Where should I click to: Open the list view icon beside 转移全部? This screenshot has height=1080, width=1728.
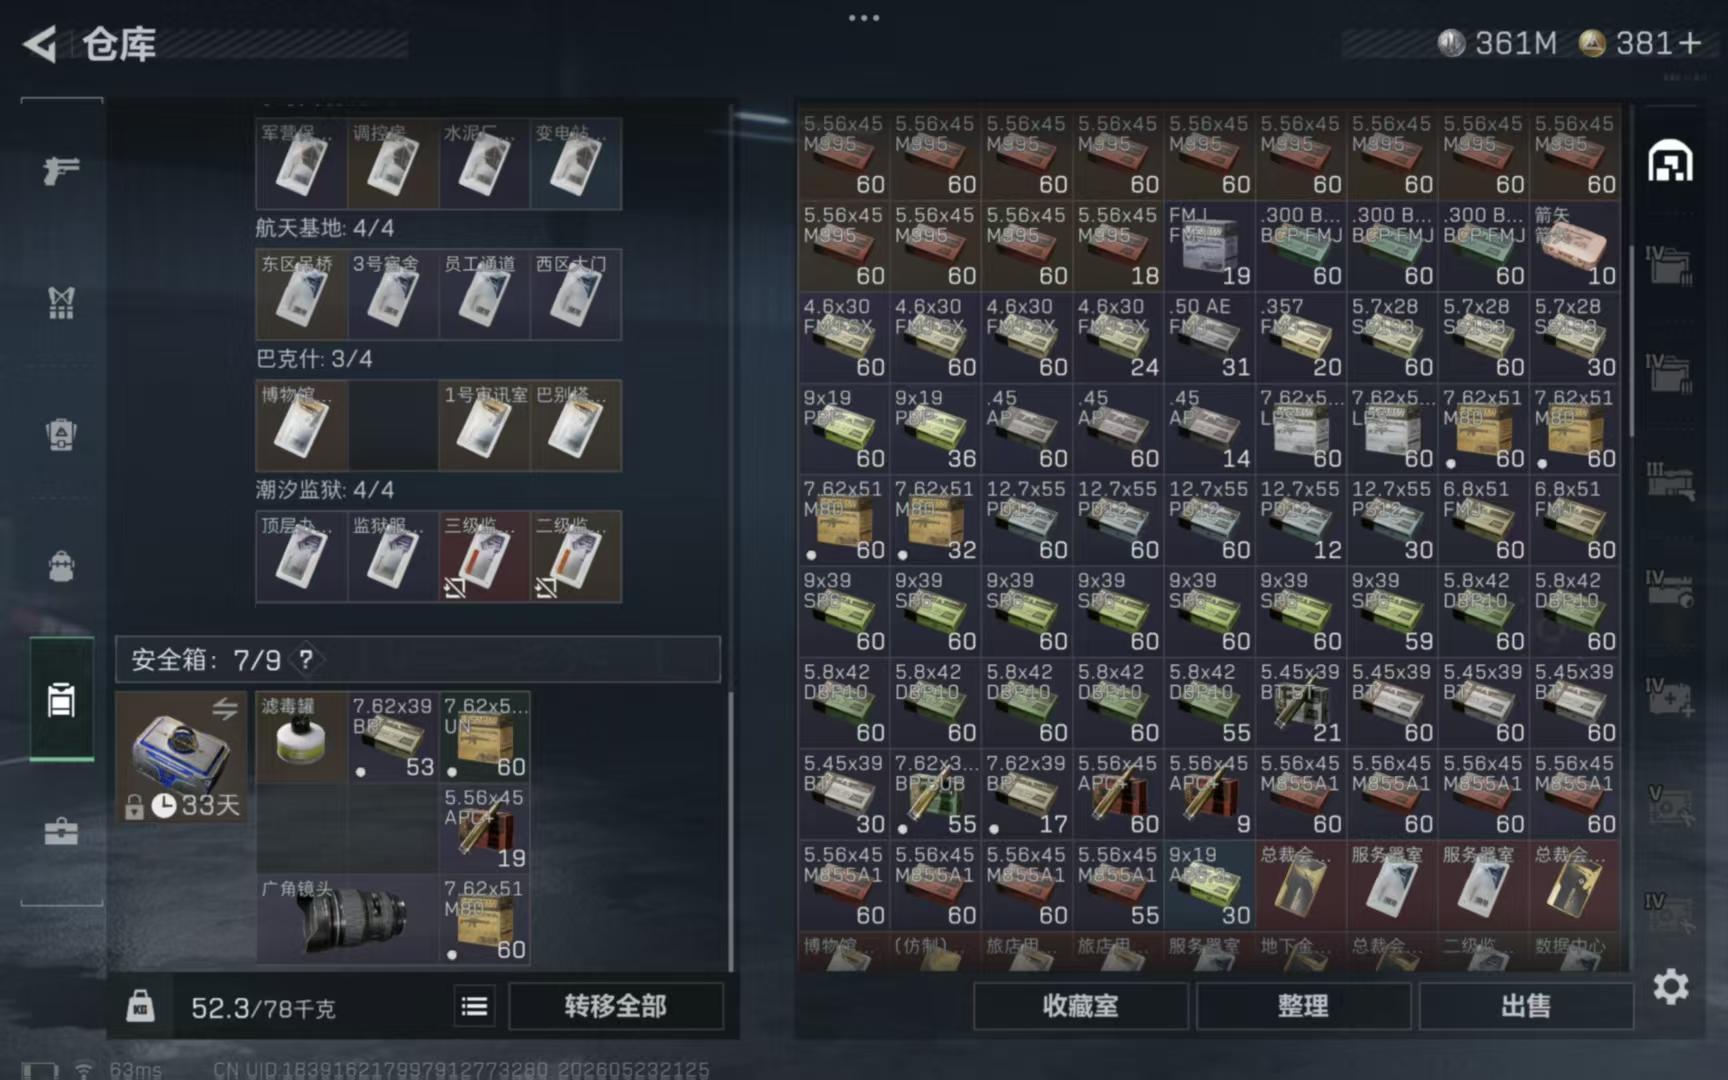[x=474, y=1006]
